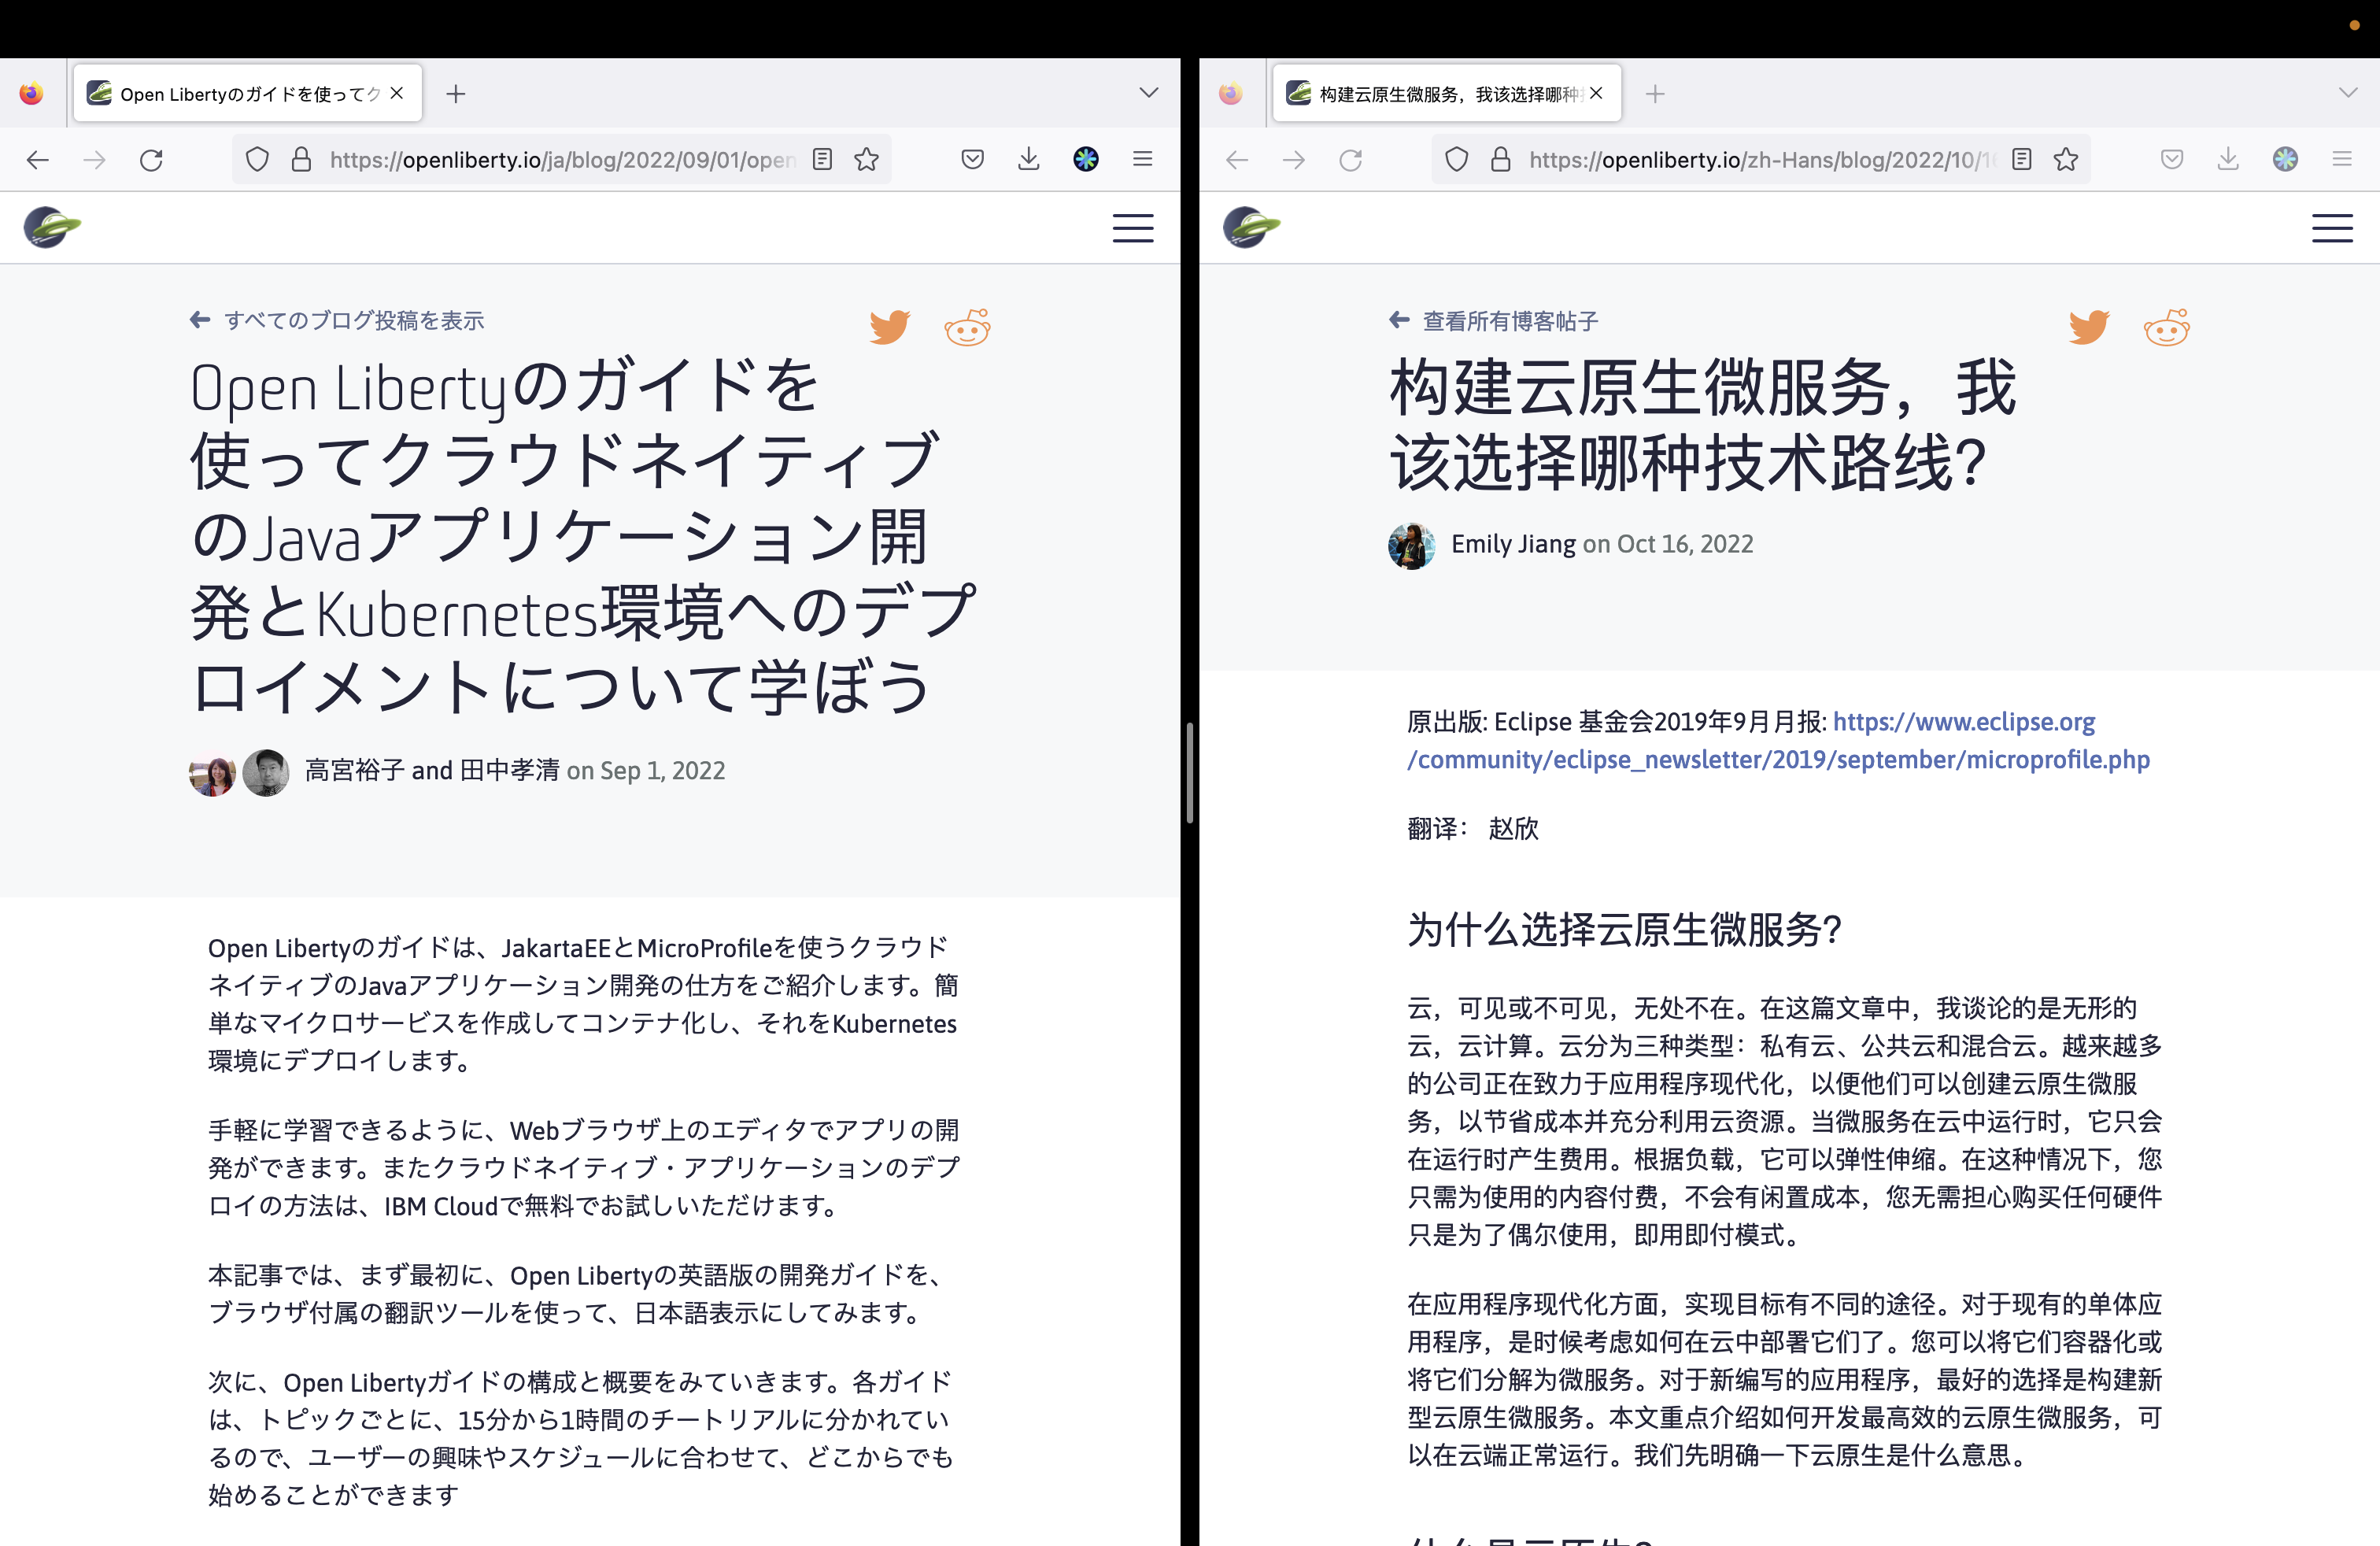2380x1546 pixels.
Task: Reload the page in left Firefox window
Action: coord(151,160)
